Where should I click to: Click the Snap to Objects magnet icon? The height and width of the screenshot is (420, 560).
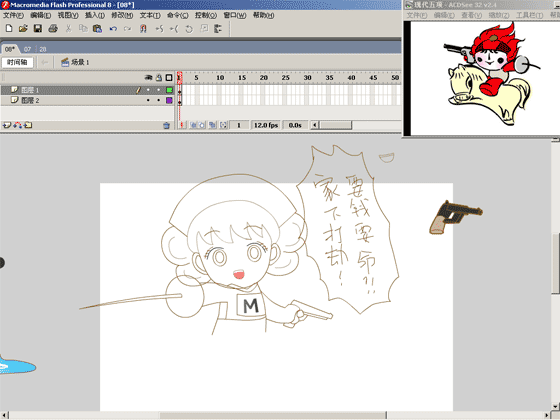point(143,29)
